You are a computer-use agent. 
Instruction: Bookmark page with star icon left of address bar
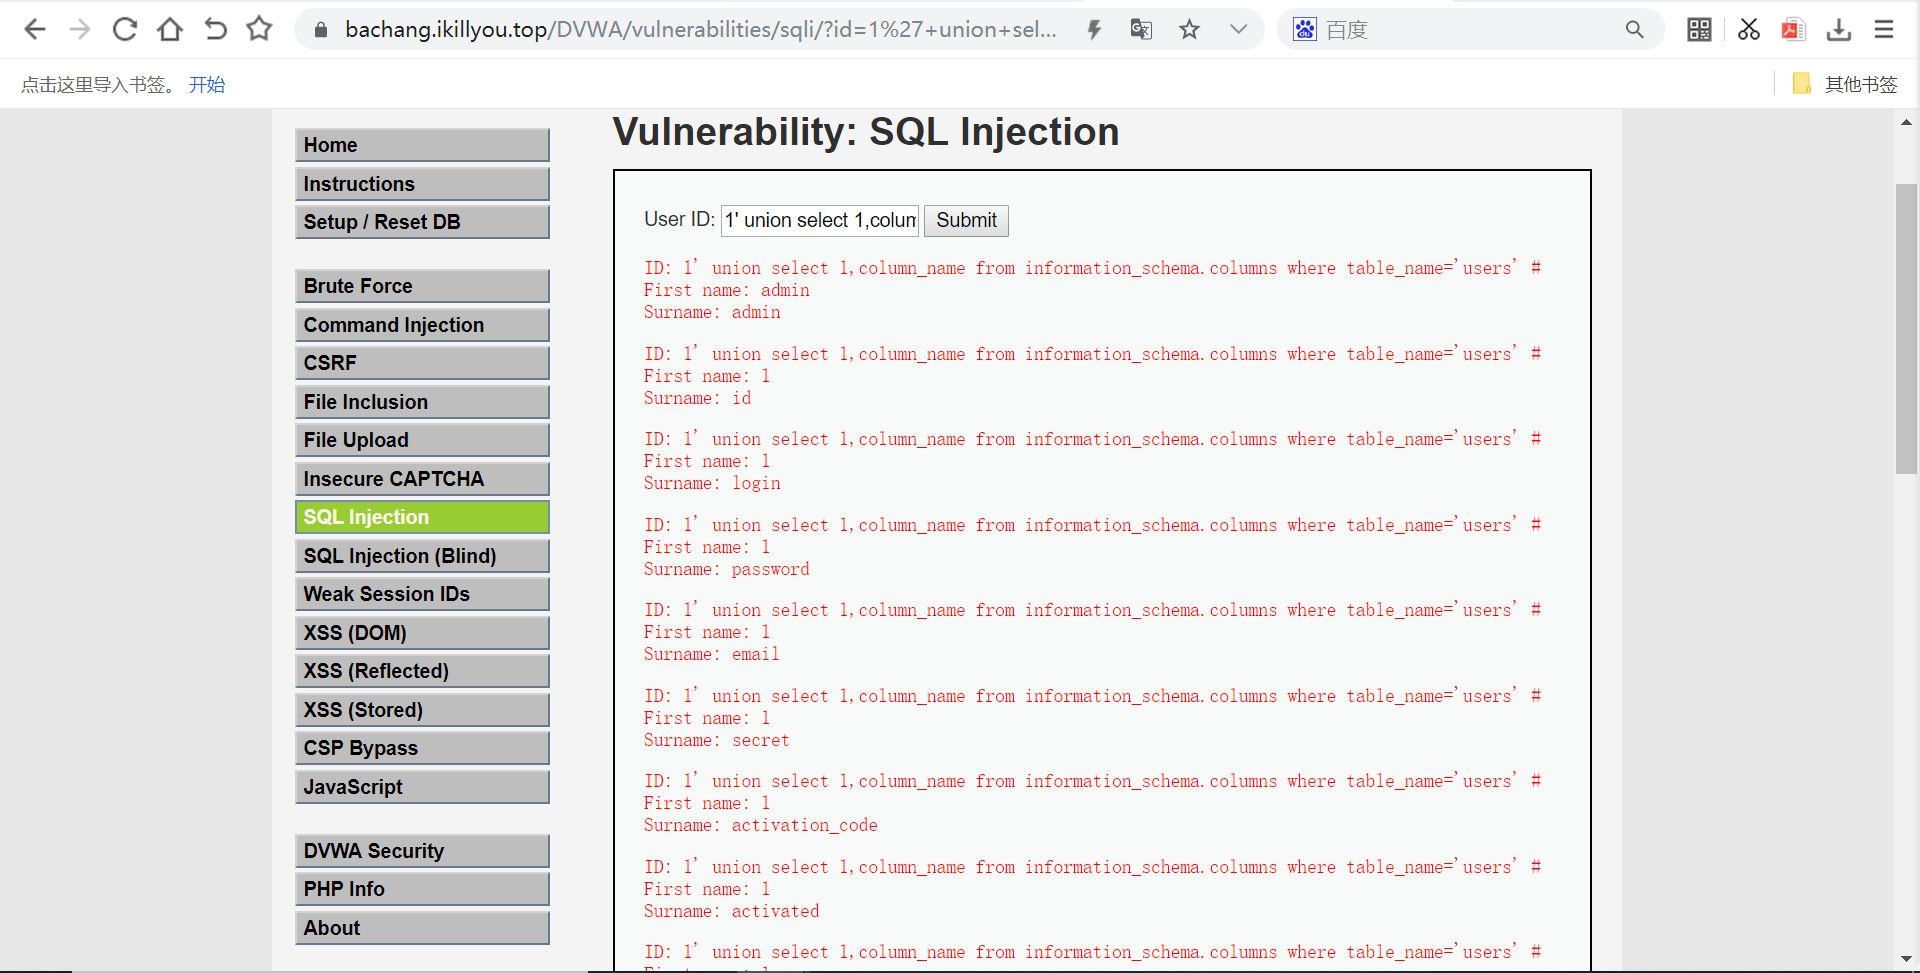(259, 29)
